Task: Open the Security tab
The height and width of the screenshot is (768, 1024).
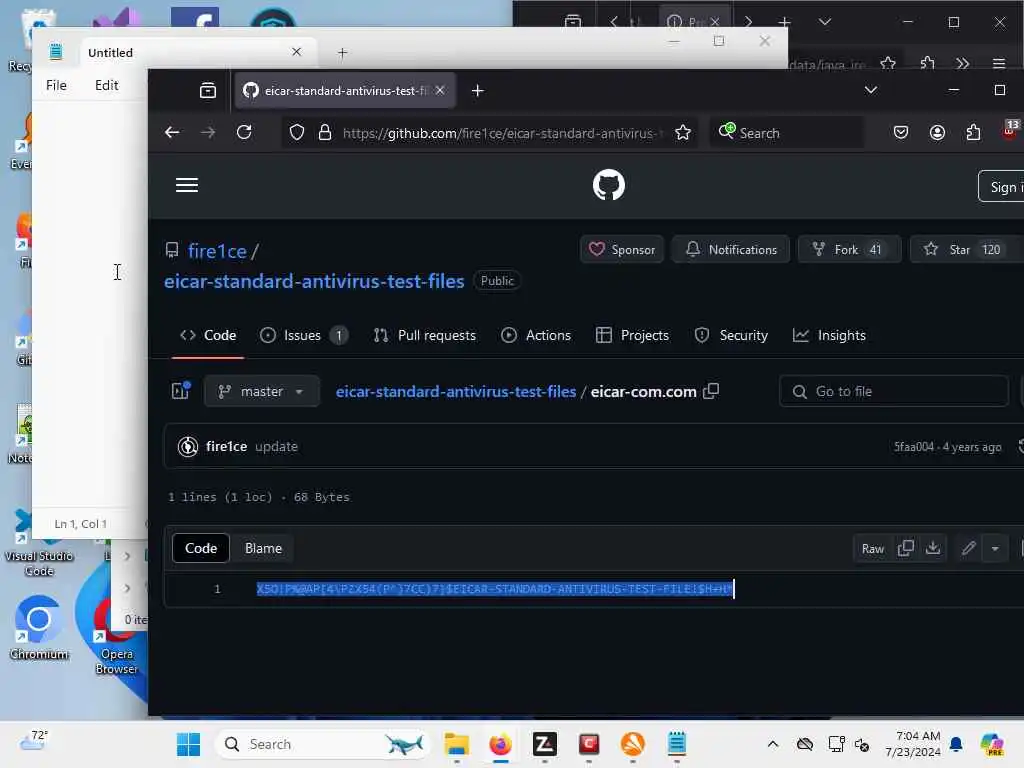Action: (x=731, y=335)
